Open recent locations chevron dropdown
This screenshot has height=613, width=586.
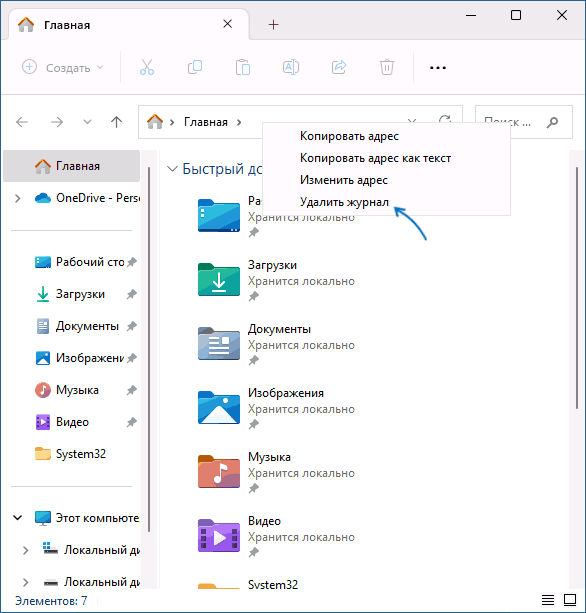click(x=88, y=122)
